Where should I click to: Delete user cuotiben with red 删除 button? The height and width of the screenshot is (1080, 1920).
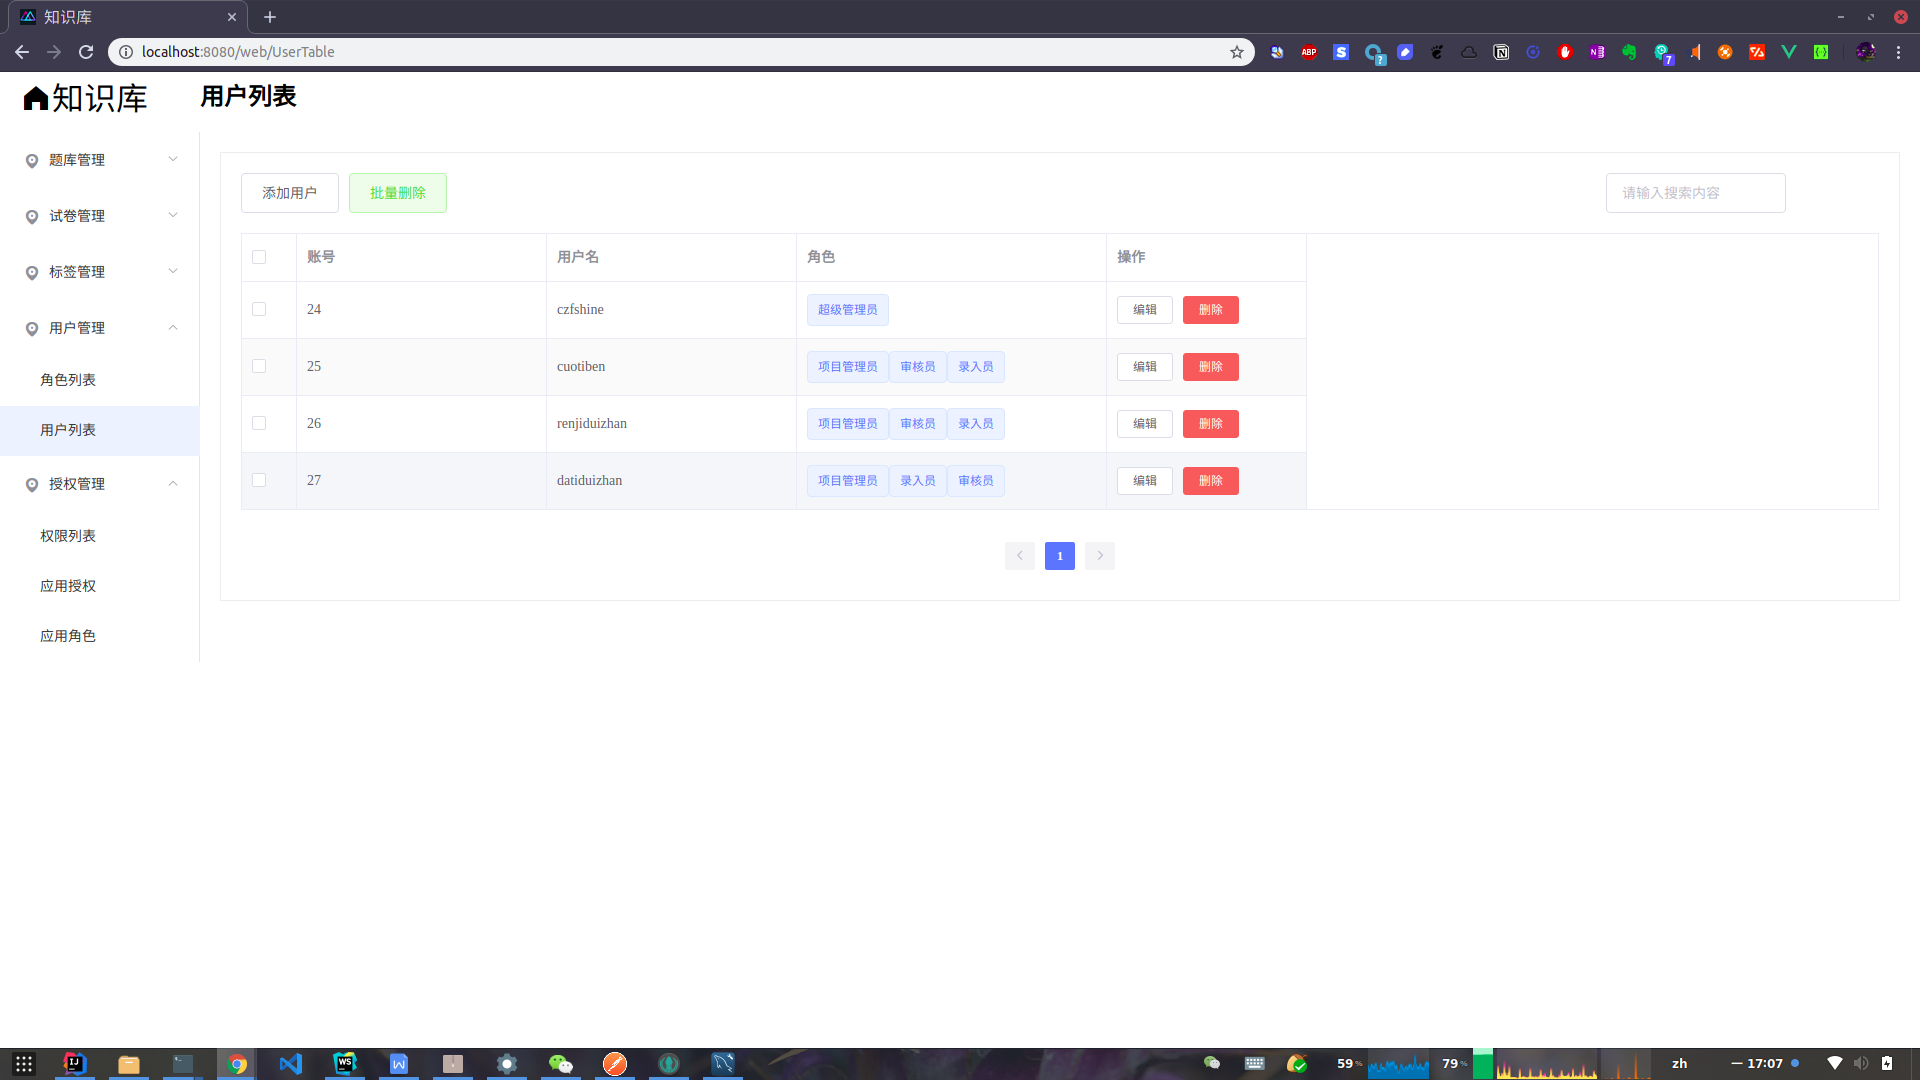(1210, 367)
